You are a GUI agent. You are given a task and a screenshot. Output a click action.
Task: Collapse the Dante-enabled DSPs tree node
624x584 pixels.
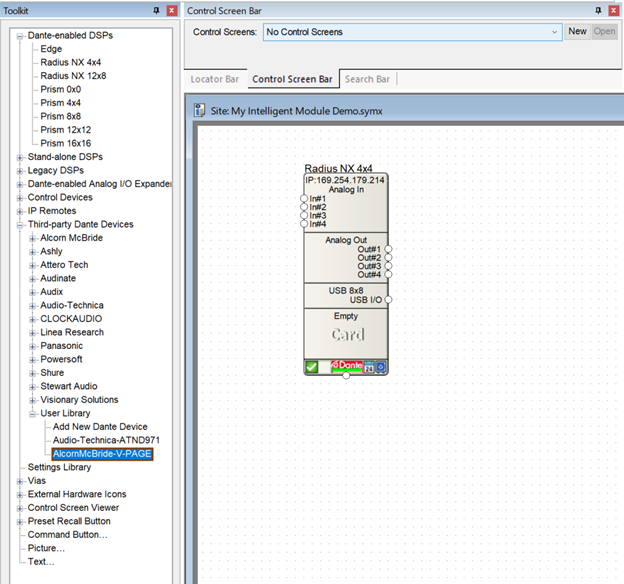pyautogui.click(x=20, y=36)
